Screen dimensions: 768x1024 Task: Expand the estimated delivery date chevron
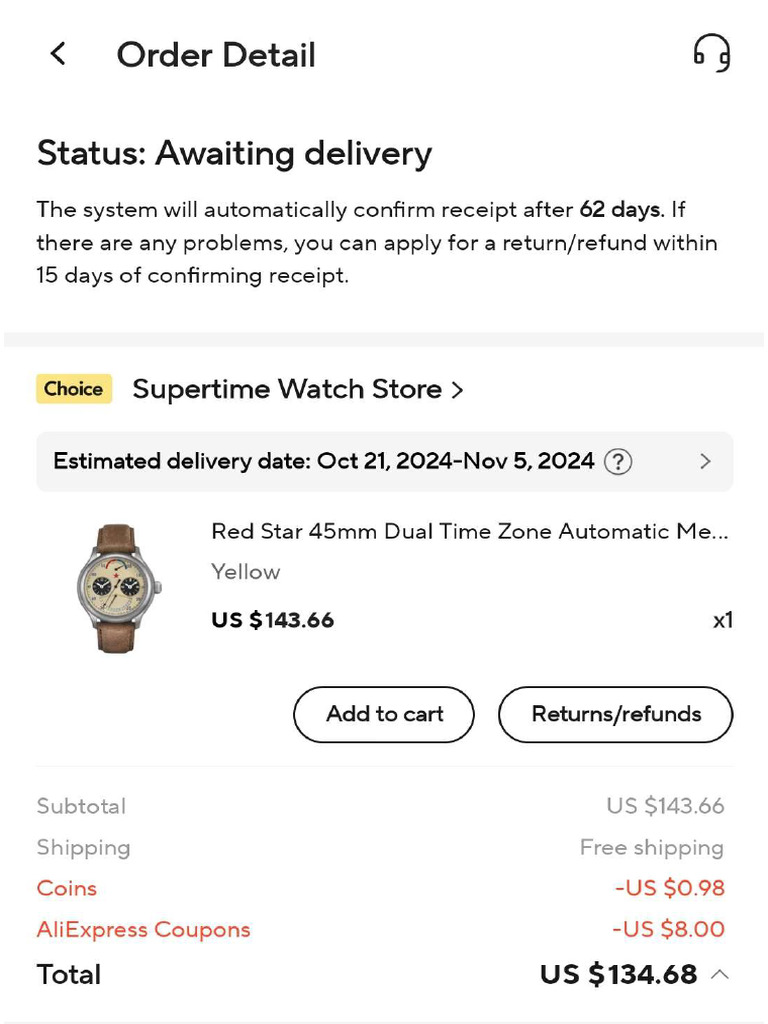click(705, 461)
